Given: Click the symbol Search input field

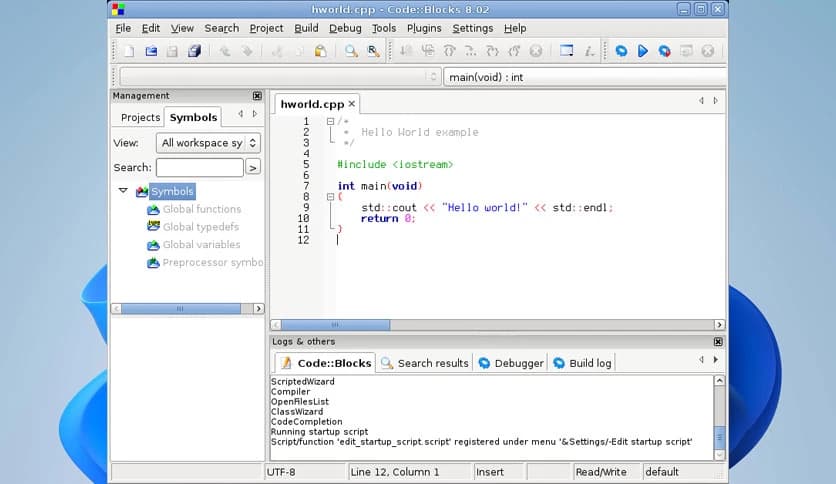Looking at the screenshot, I should [x=199, y=167].
